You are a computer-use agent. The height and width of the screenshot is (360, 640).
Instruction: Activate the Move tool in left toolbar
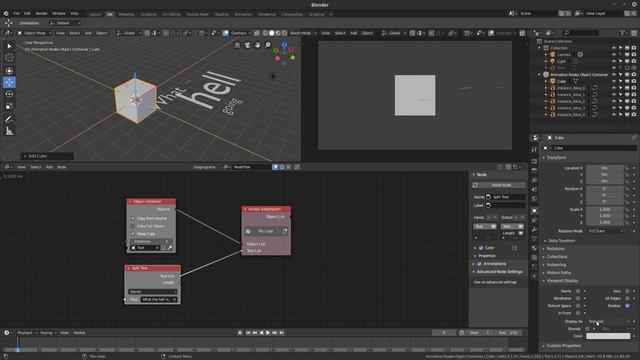point(9,82)
